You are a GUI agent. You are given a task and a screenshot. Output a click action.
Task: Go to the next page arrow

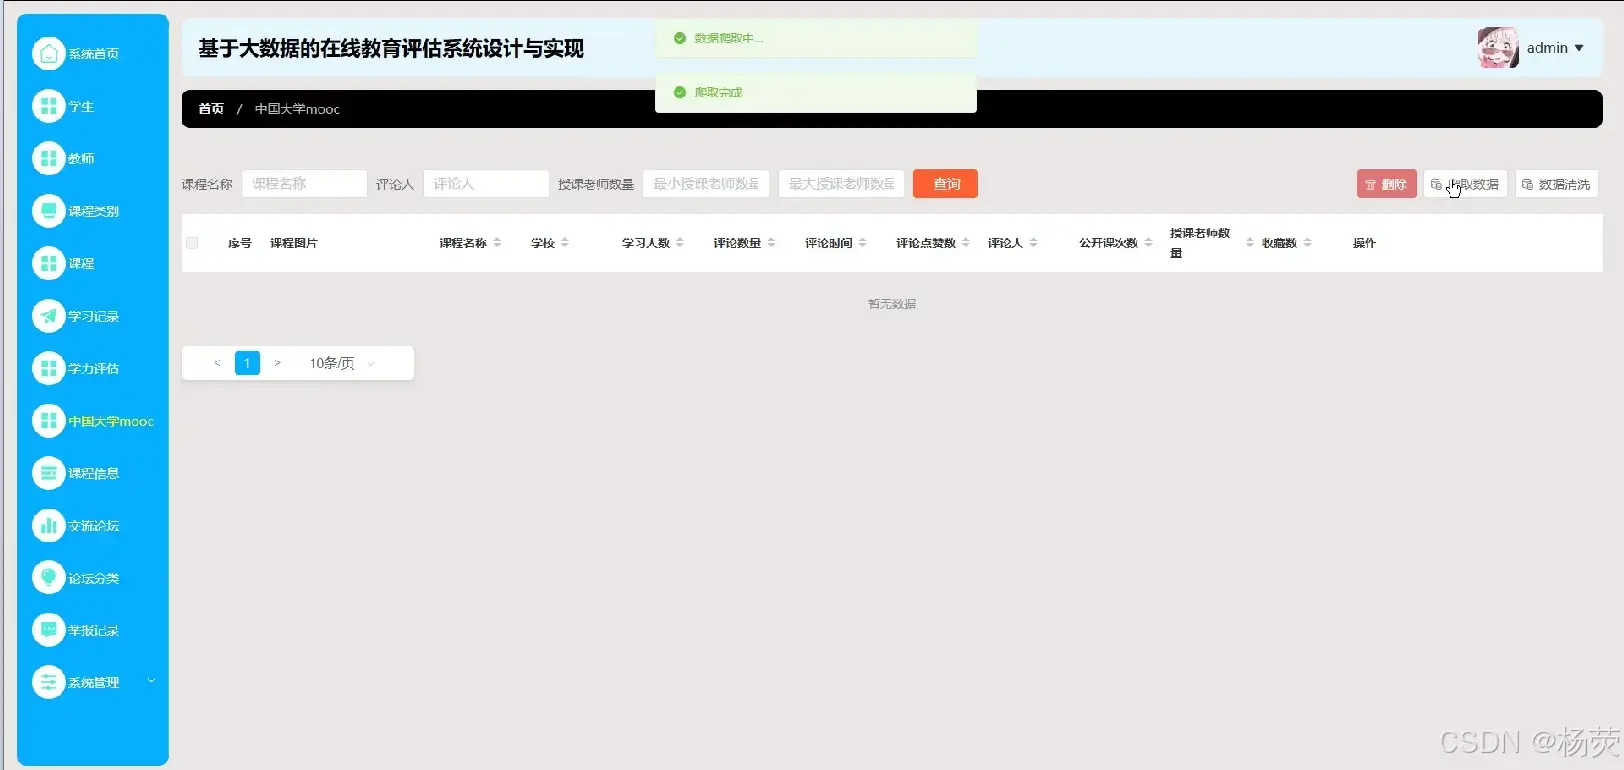click(277, 363)
